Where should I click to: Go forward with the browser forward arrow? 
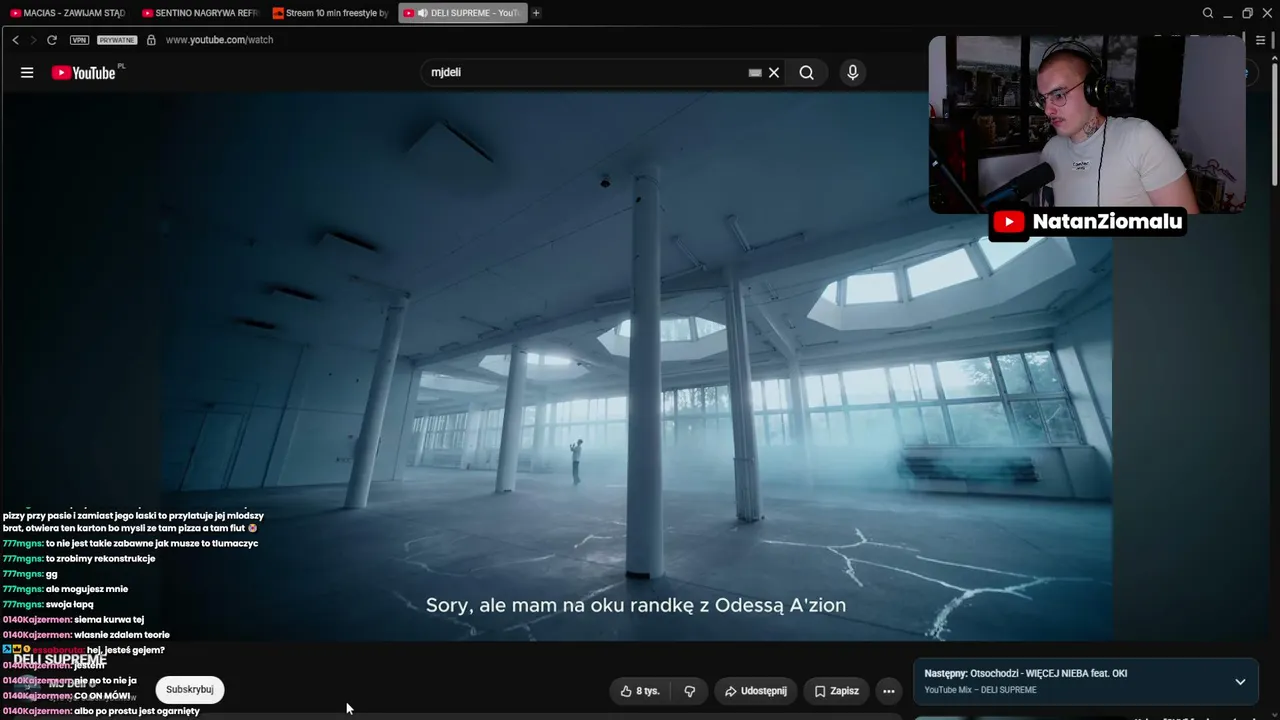click(33, 40)
